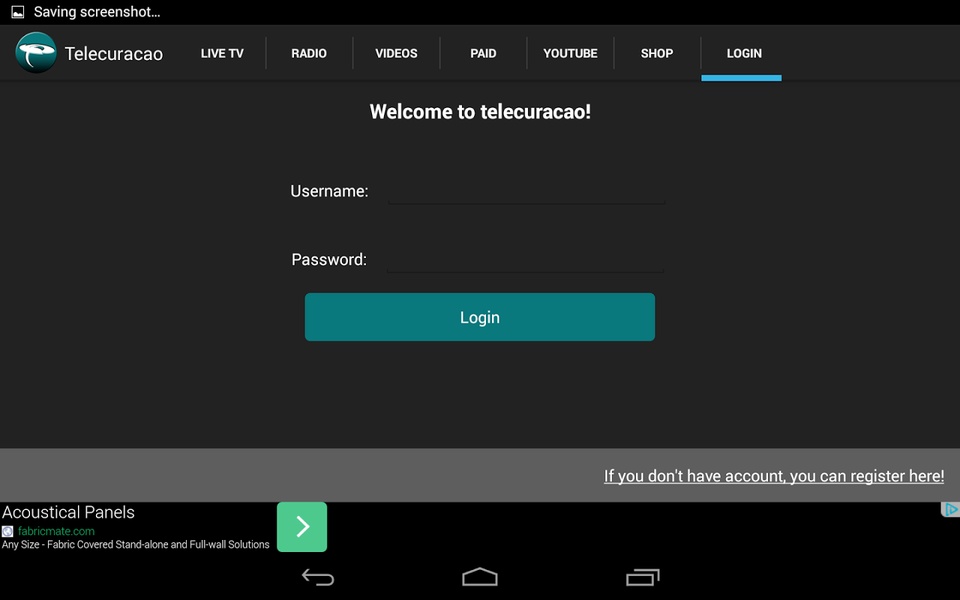
Task: Open the fabricmate.com ad link
Action: [x=56, y=531]
